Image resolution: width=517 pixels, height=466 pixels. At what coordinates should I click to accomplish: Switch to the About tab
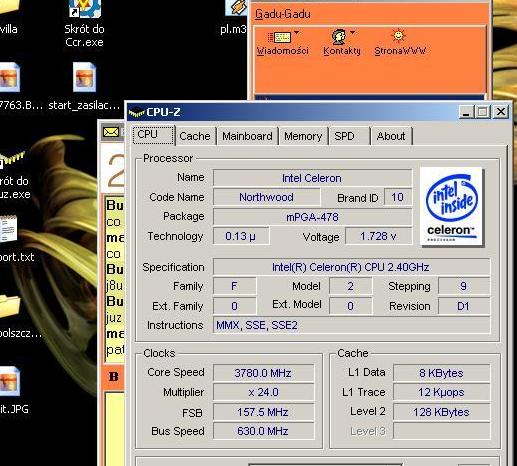click(391, 136)
